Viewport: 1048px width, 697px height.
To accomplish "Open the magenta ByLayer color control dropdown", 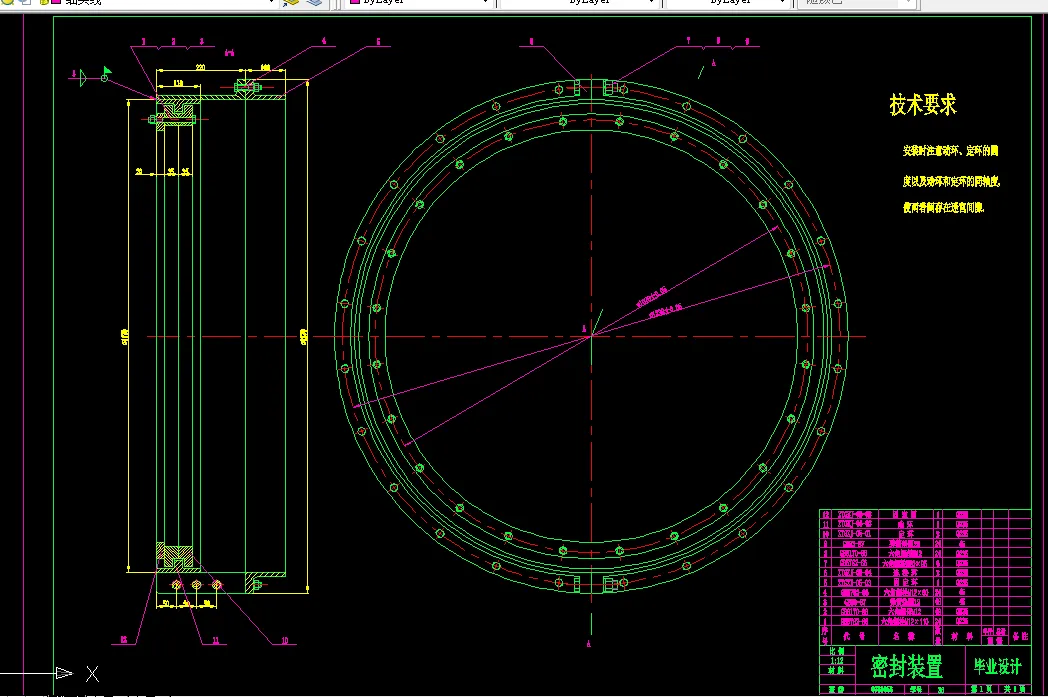I will [x=421, y=3].
